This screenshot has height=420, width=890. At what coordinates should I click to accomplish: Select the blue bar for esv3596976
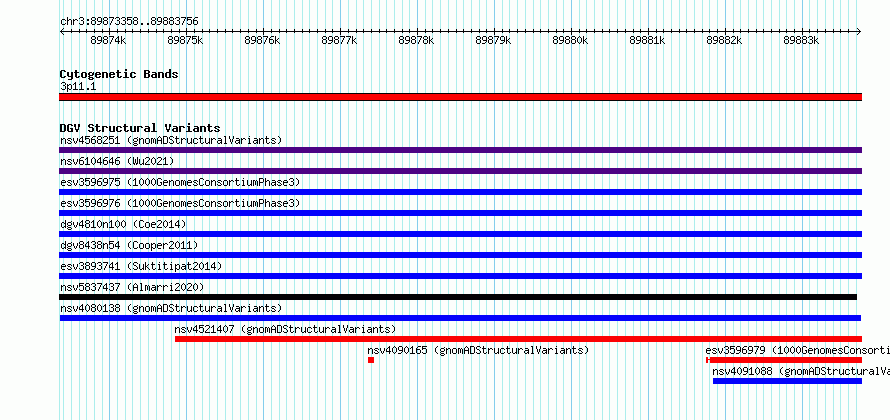461,213
